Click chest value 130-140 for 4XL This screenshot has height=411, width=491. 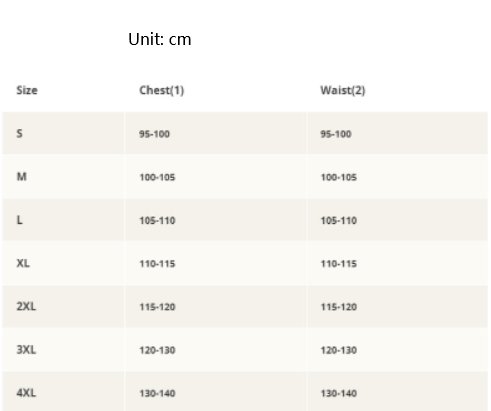(x=157, y=394)
